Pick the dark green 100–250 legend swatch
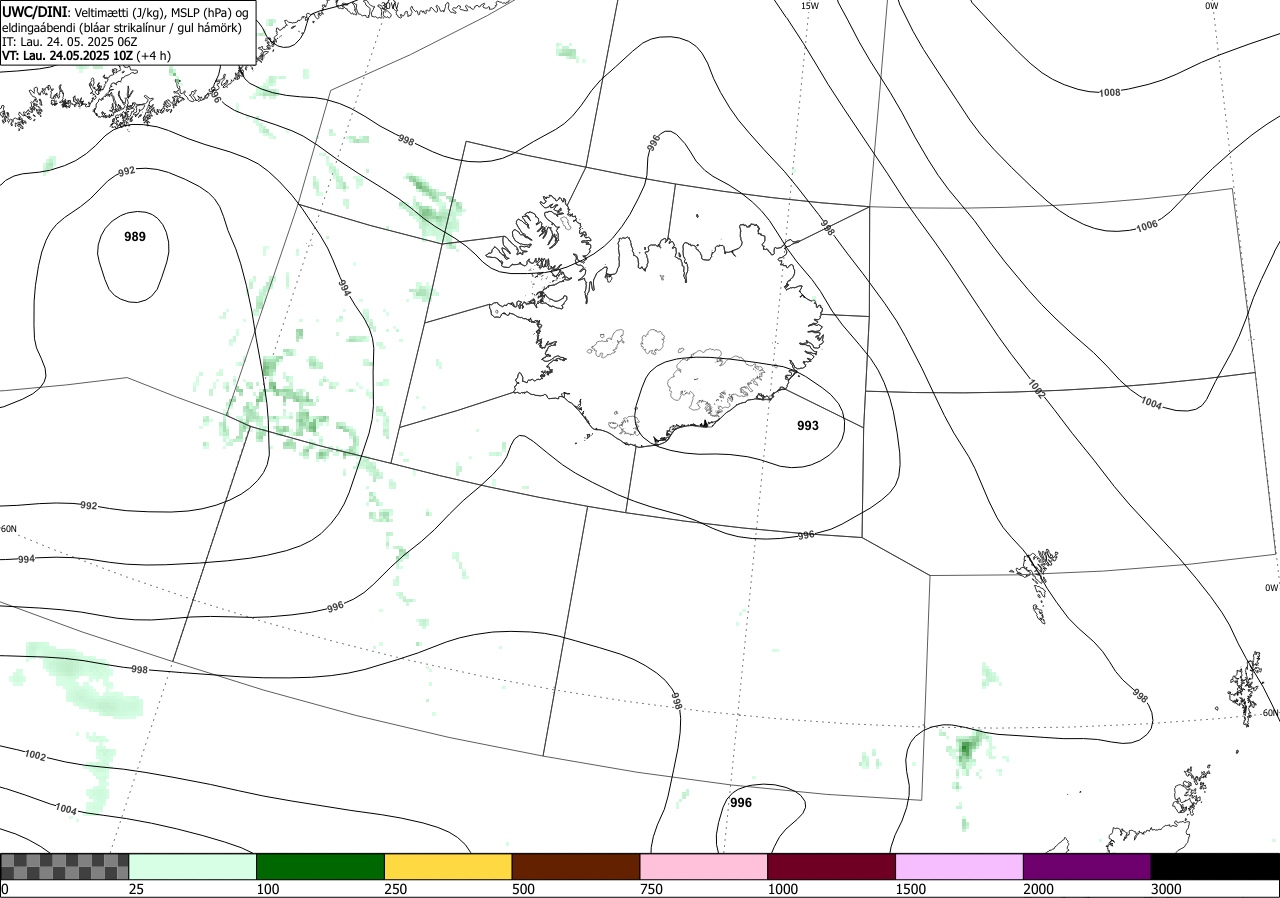The image size is (1280, 898). [321, 866]
